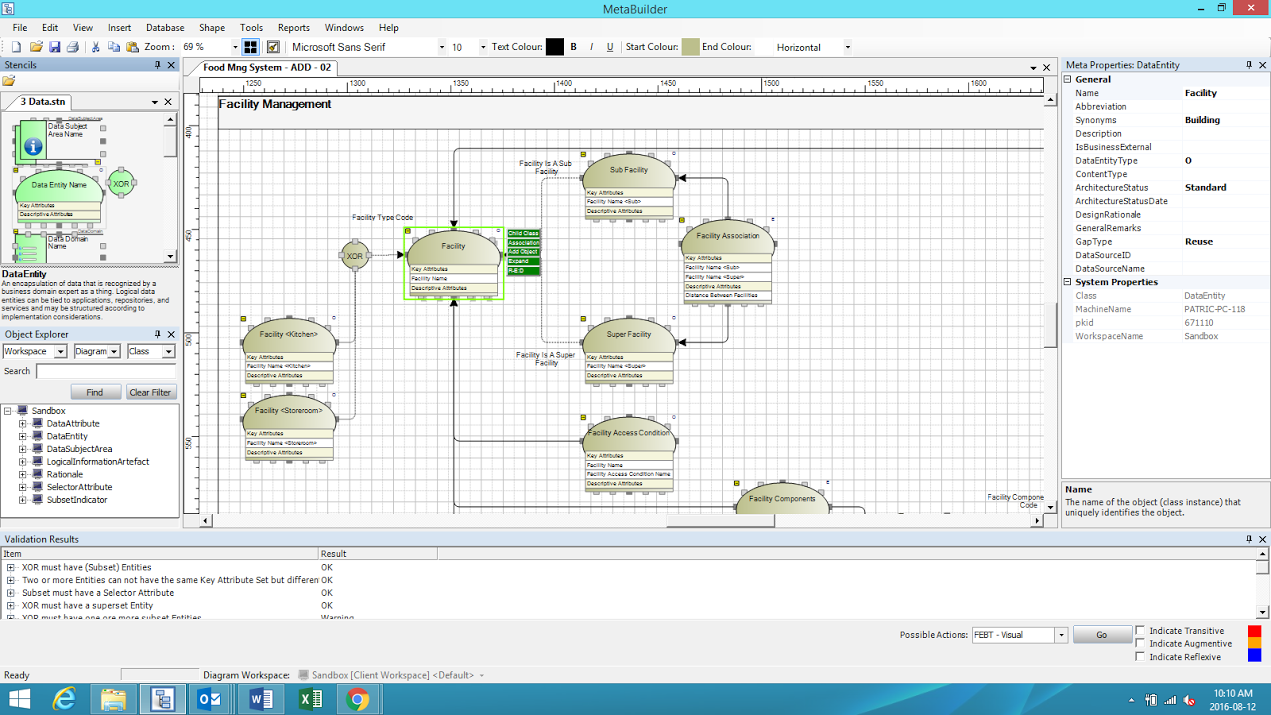Open Word from the taskbar
The image size is (1271, 715).
(259, 699)
